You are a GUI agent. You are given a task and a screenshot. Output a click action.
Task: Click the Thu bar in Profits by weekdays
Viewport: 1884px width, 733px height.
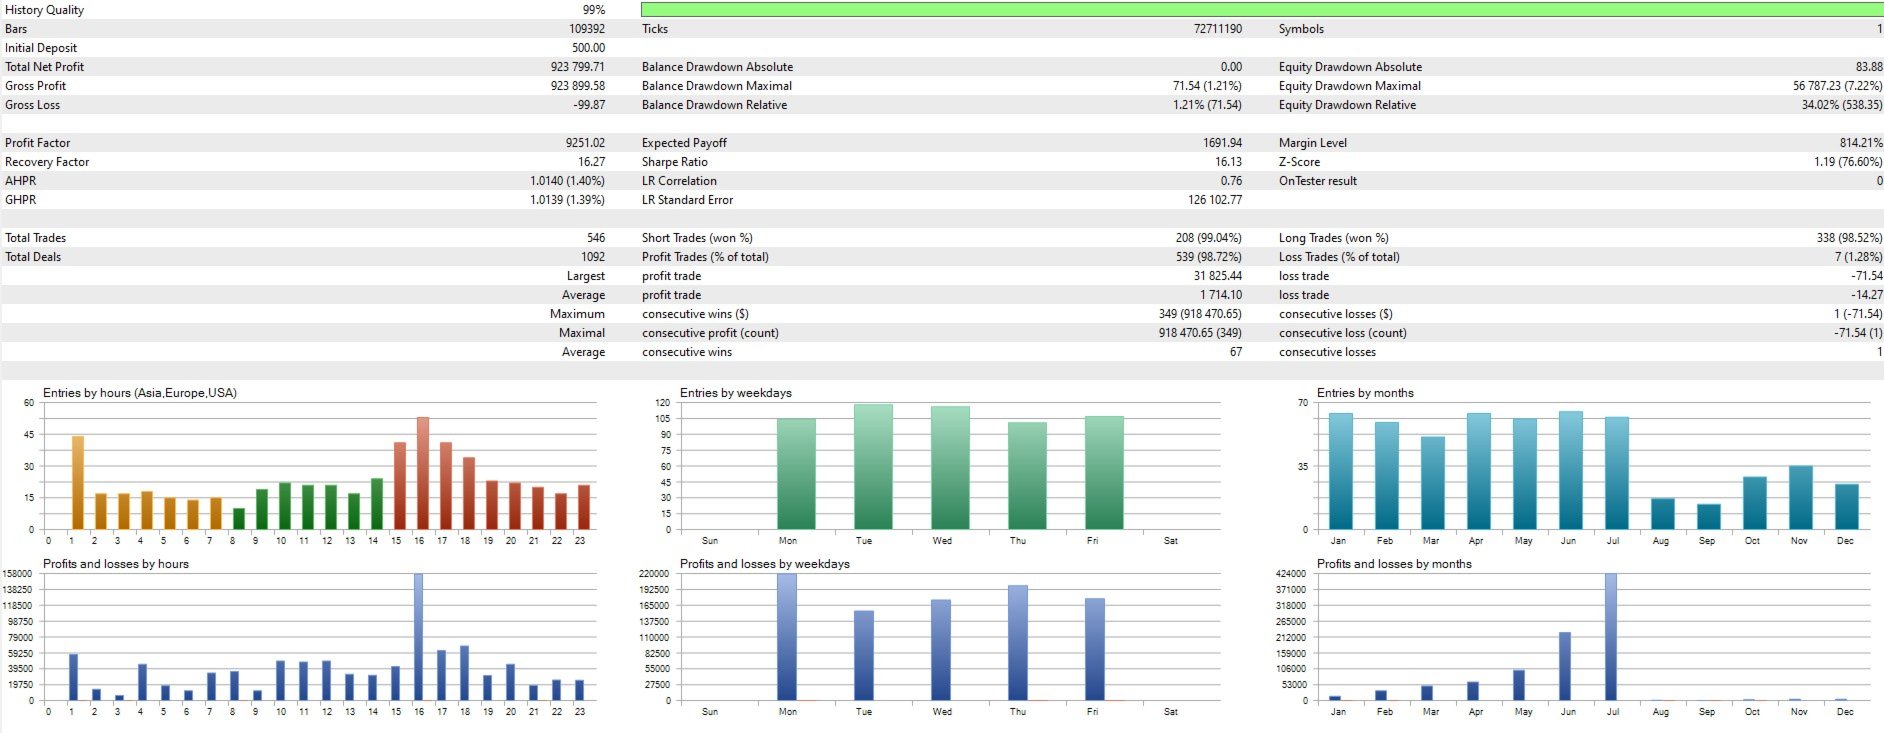click(x=1018, y=643)
